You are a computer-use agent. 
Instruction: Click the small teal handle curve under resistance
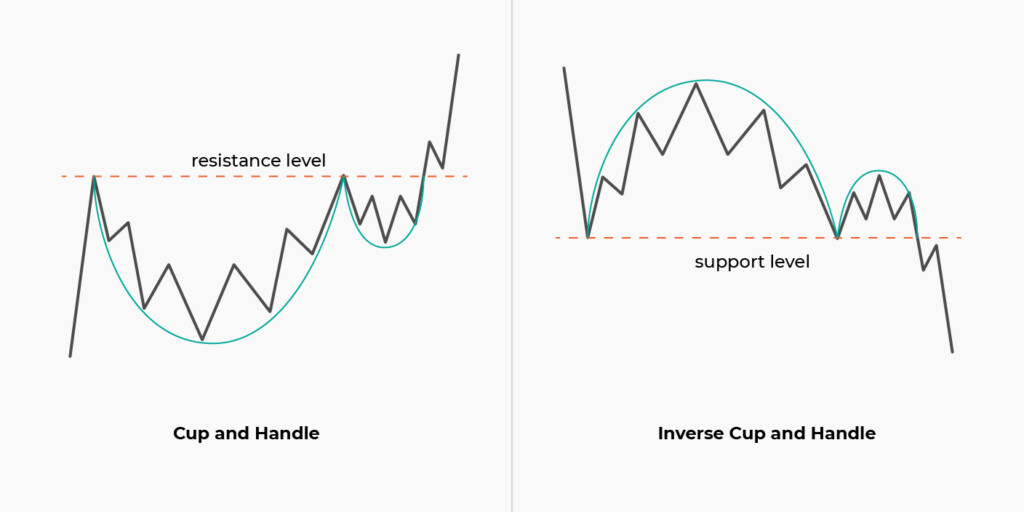[x=385, y=246]
